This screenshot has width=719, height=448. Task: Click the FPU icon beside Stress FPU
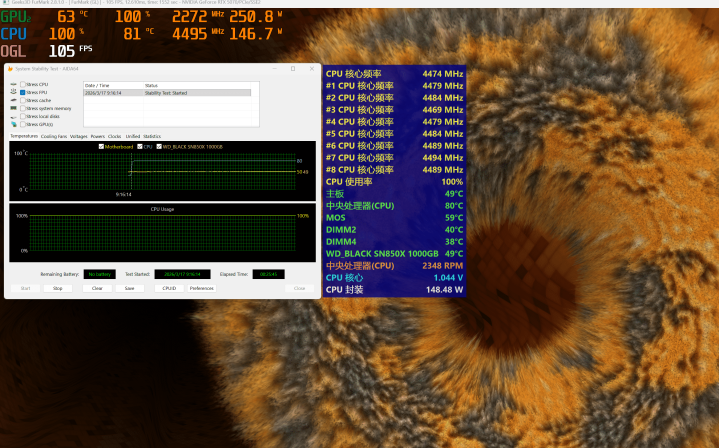pyautogui.click(x=12, y=92)
